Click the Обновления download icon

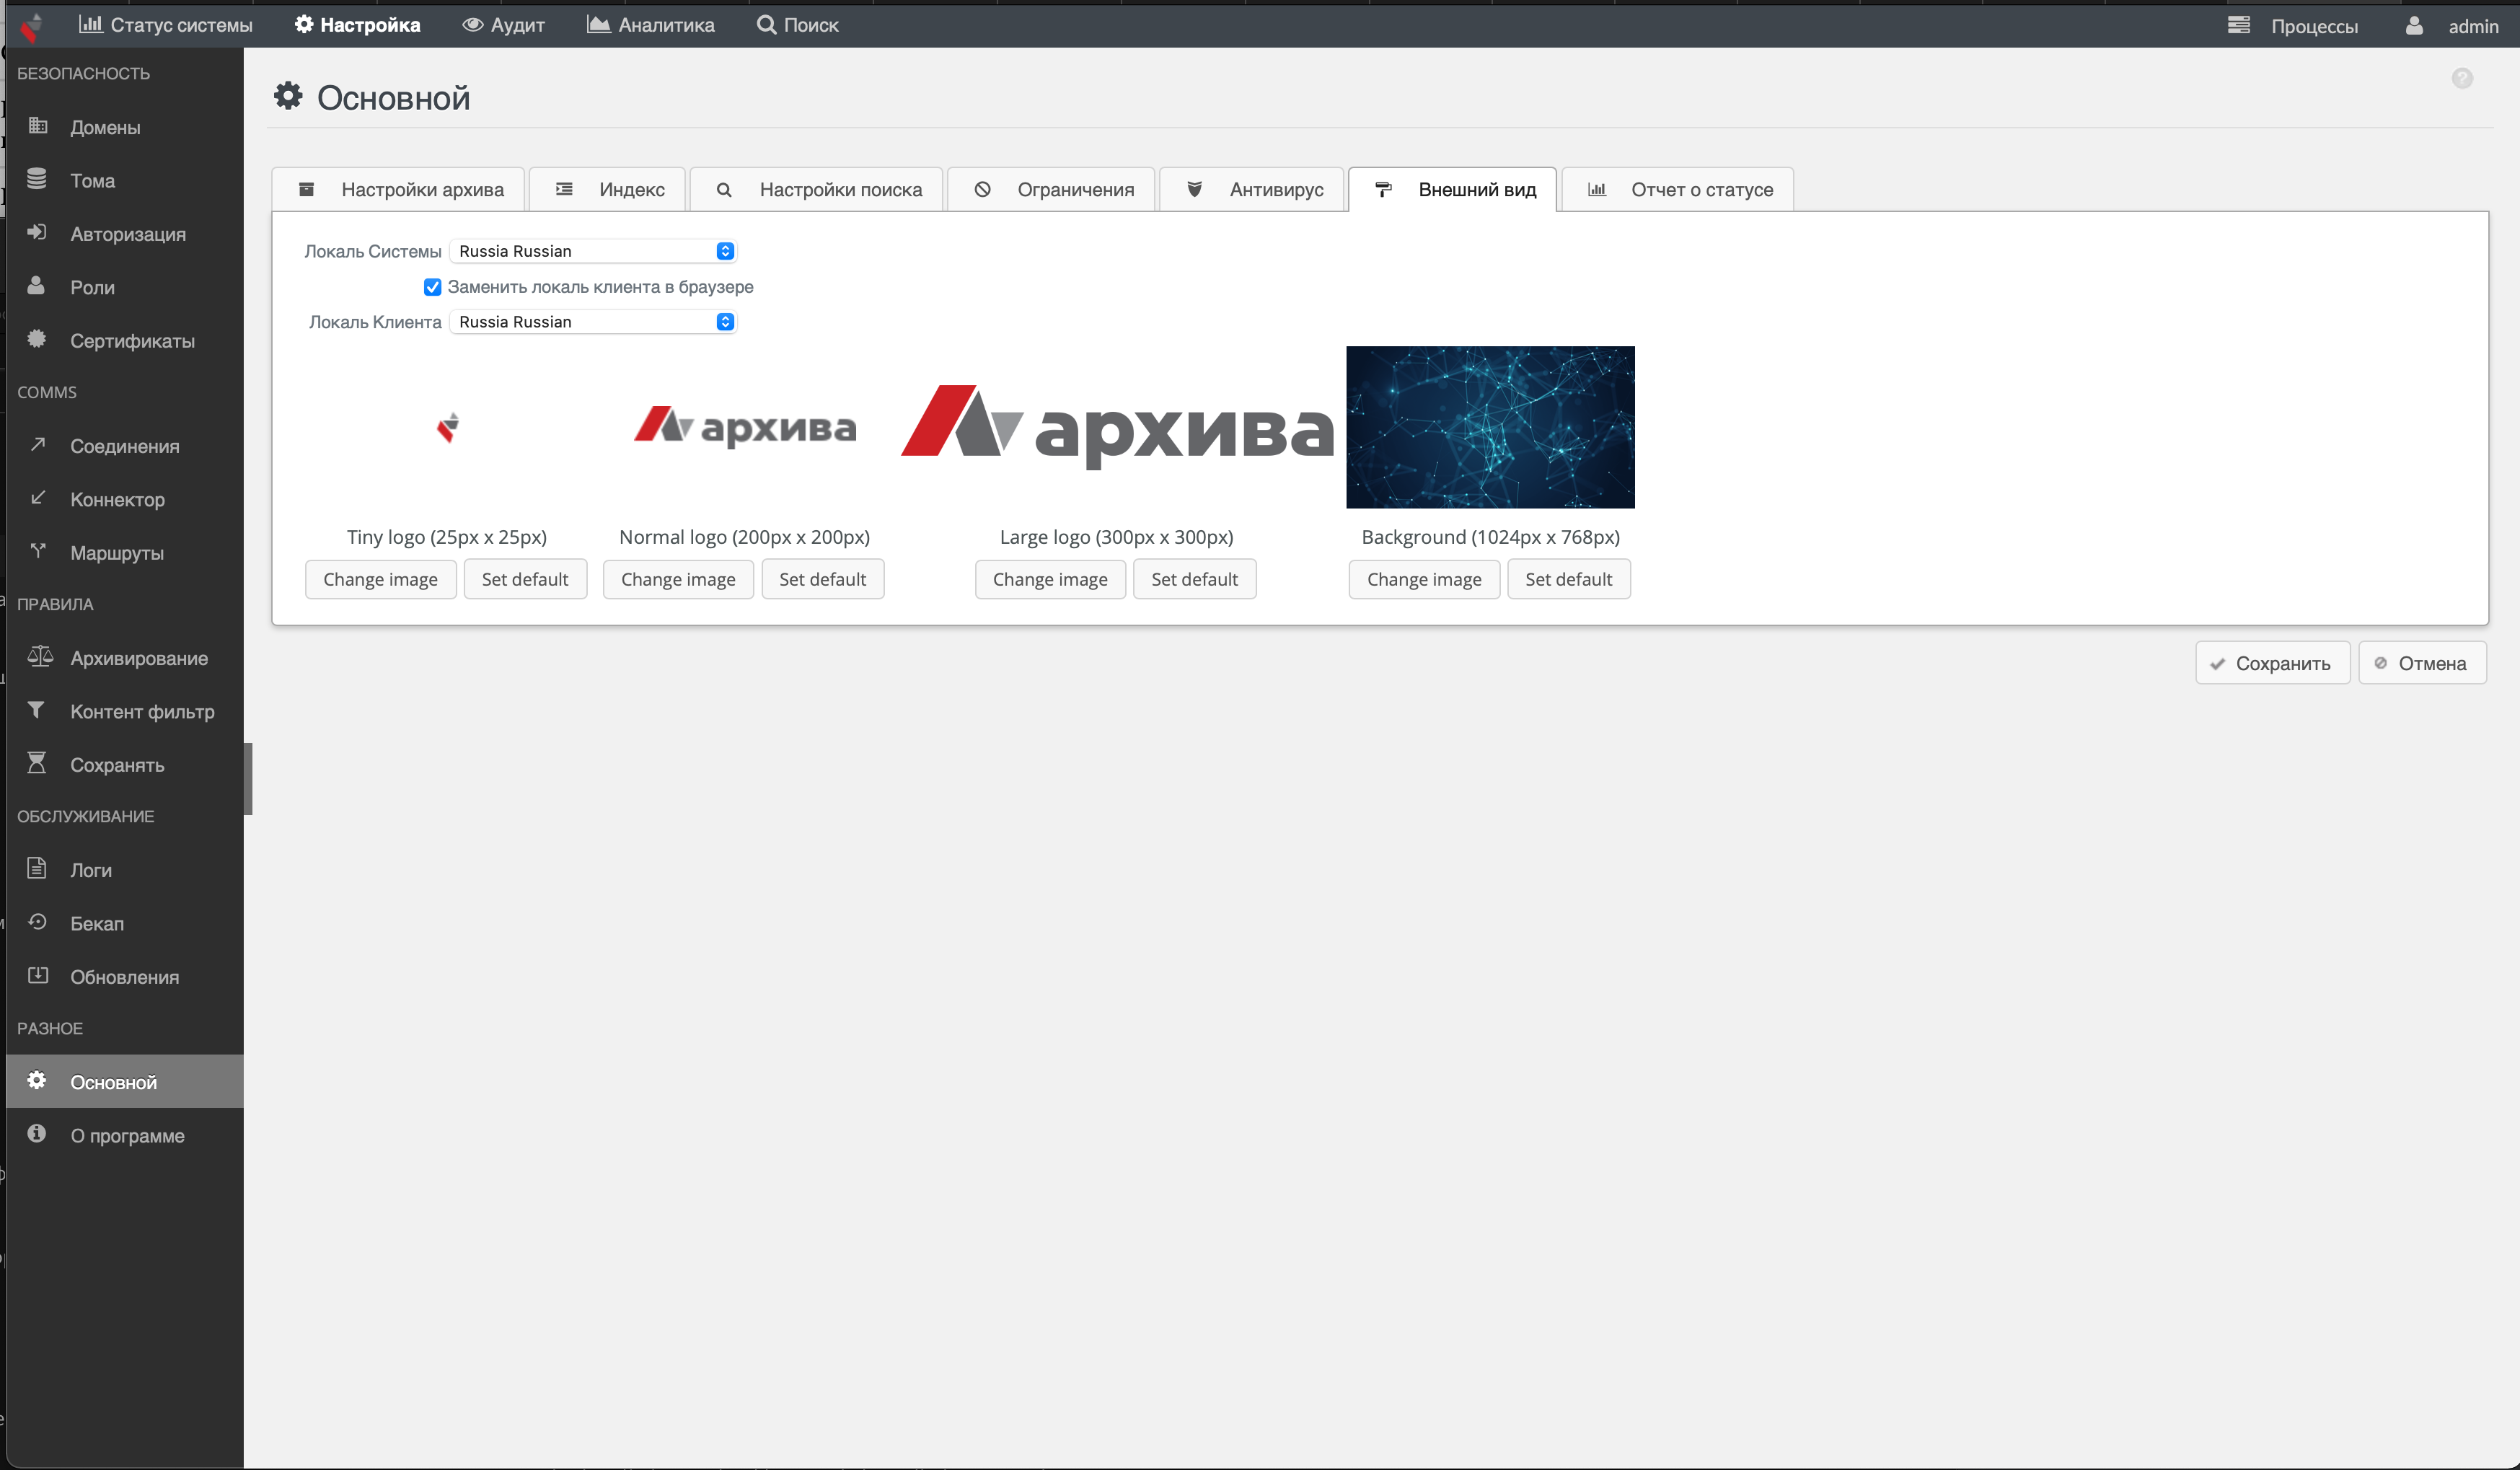pos(37,975)
